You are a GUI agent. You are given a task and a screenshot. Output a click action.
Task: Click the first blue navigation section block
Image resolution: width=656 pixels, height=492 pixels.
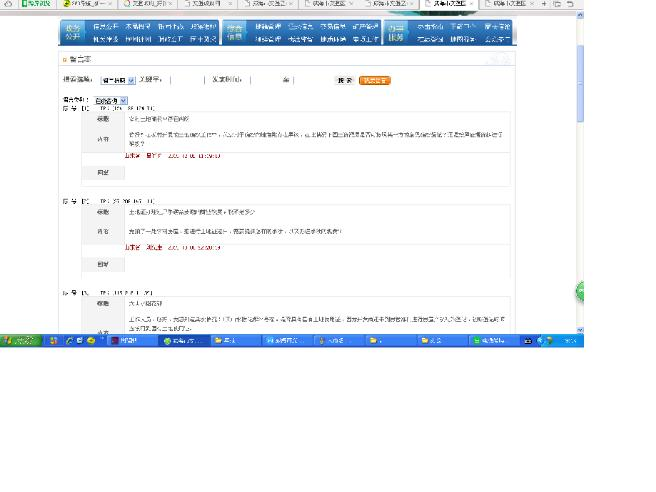click(x=72, y=33)
